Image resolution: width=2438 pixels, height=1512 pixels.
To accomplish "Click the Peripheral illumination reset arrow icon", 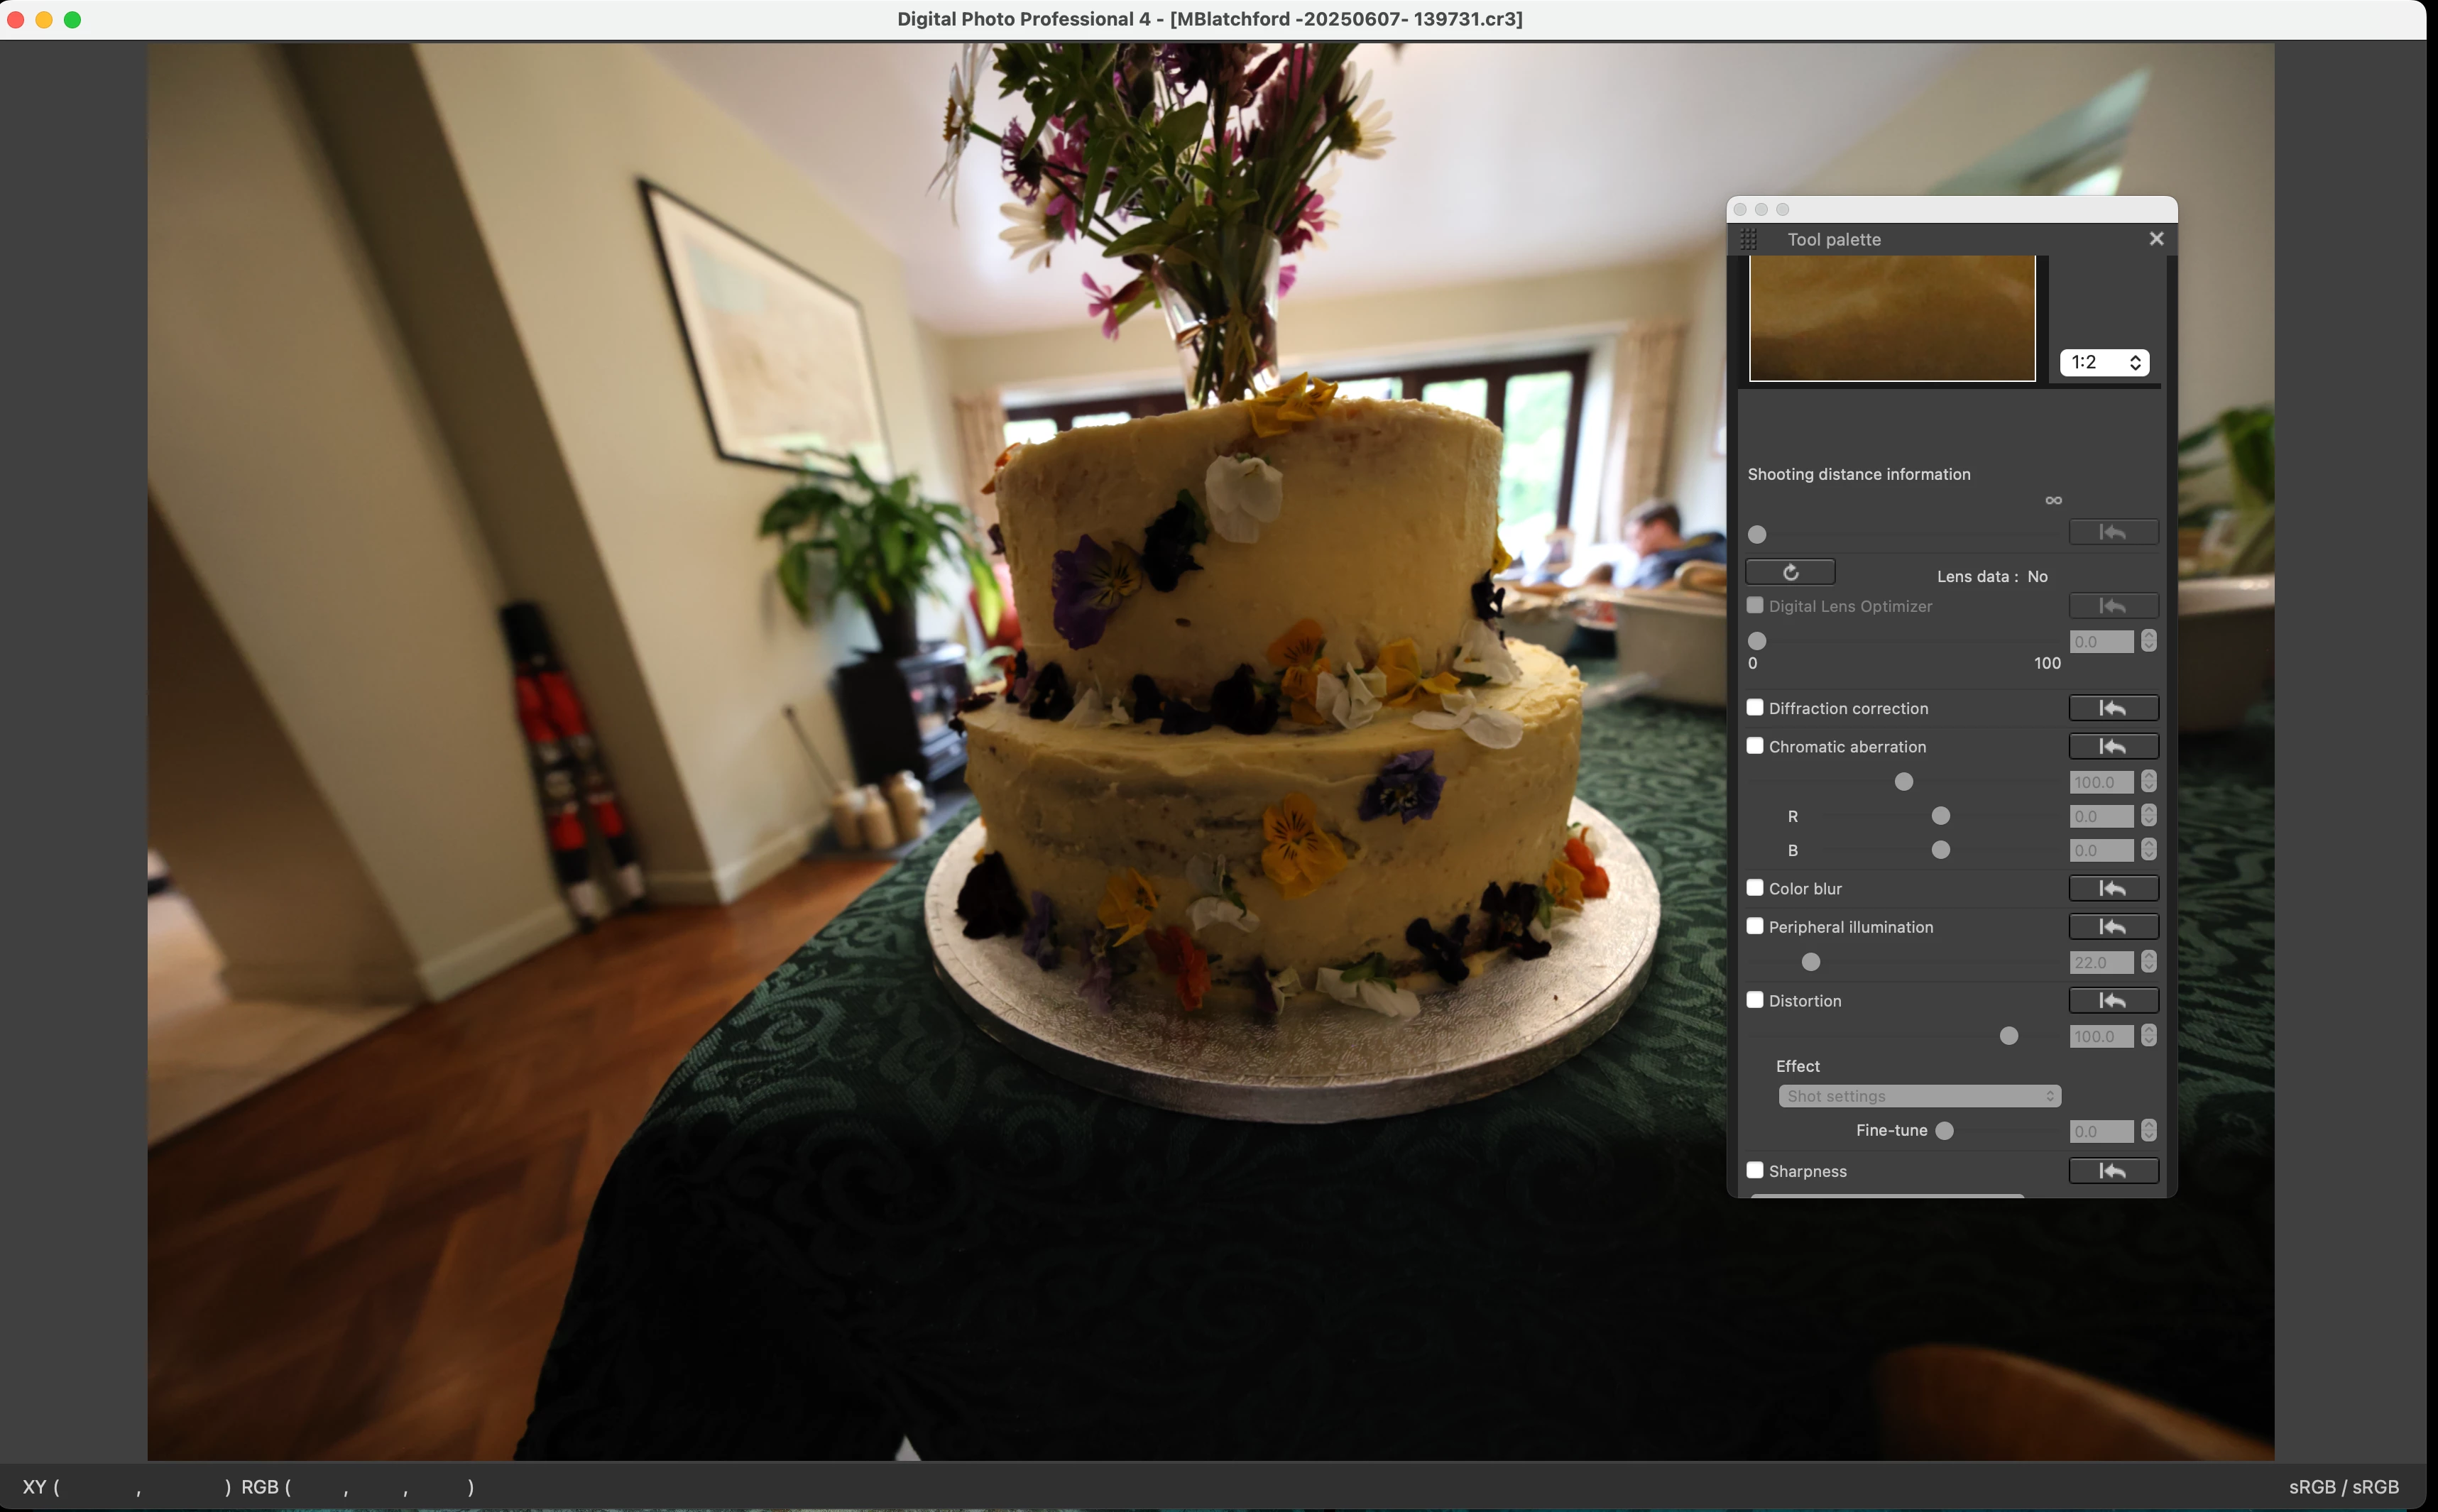I will click(2112, 926).
